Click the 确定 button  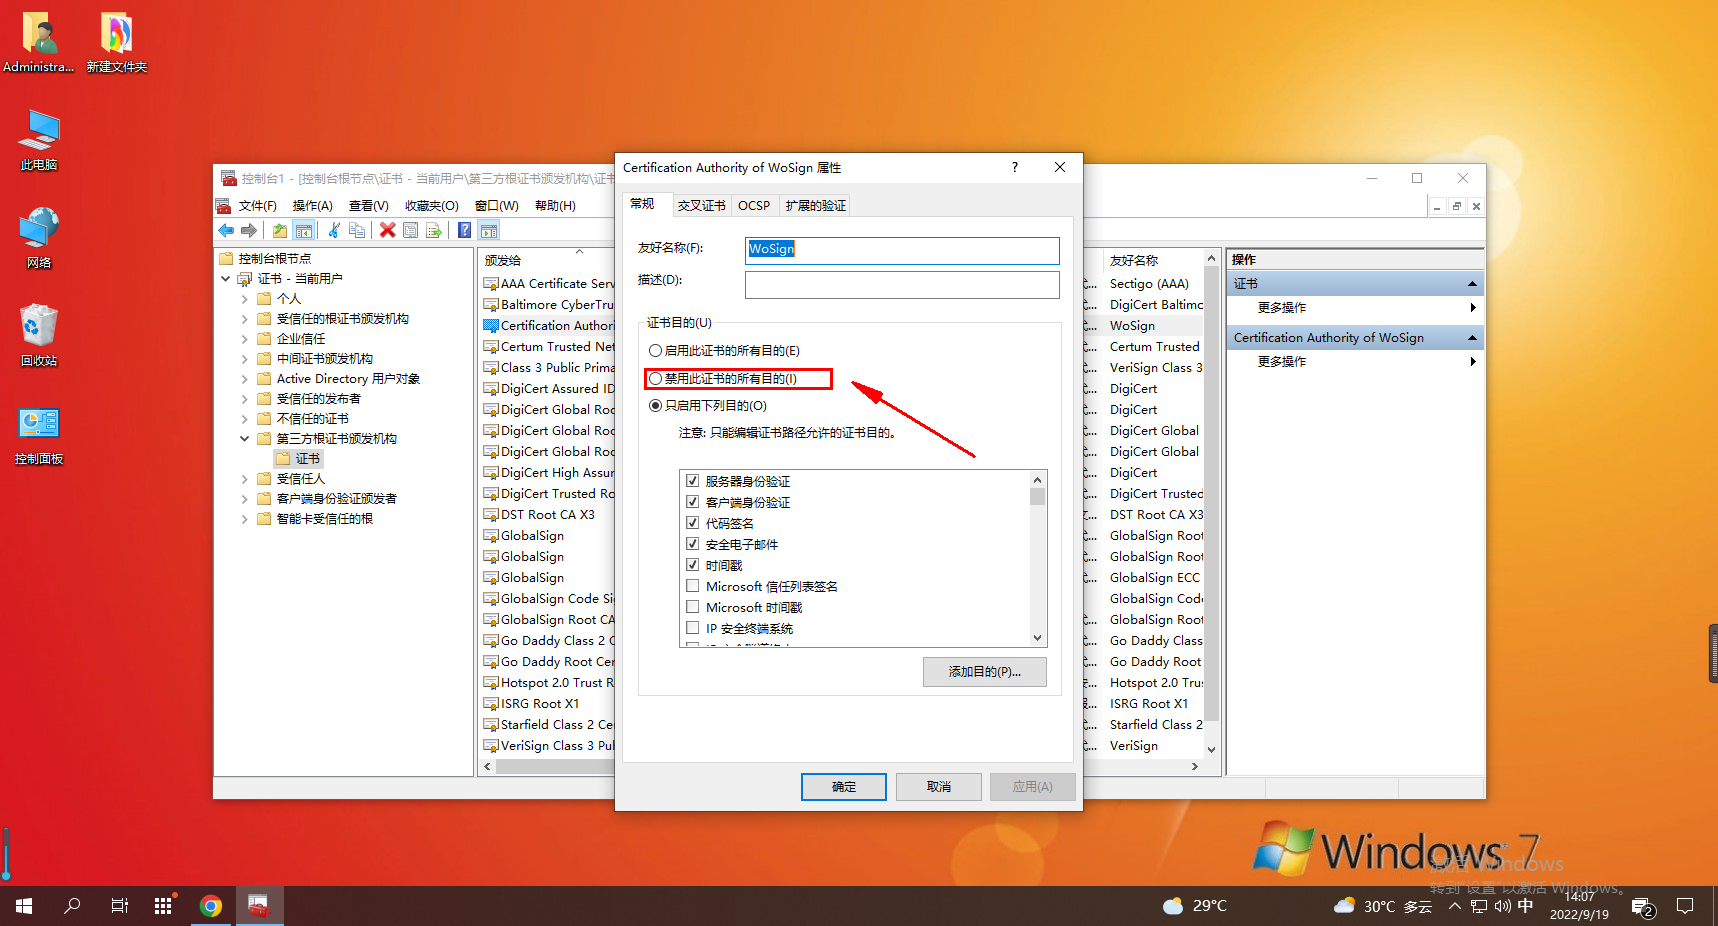(x=844, y=787)
